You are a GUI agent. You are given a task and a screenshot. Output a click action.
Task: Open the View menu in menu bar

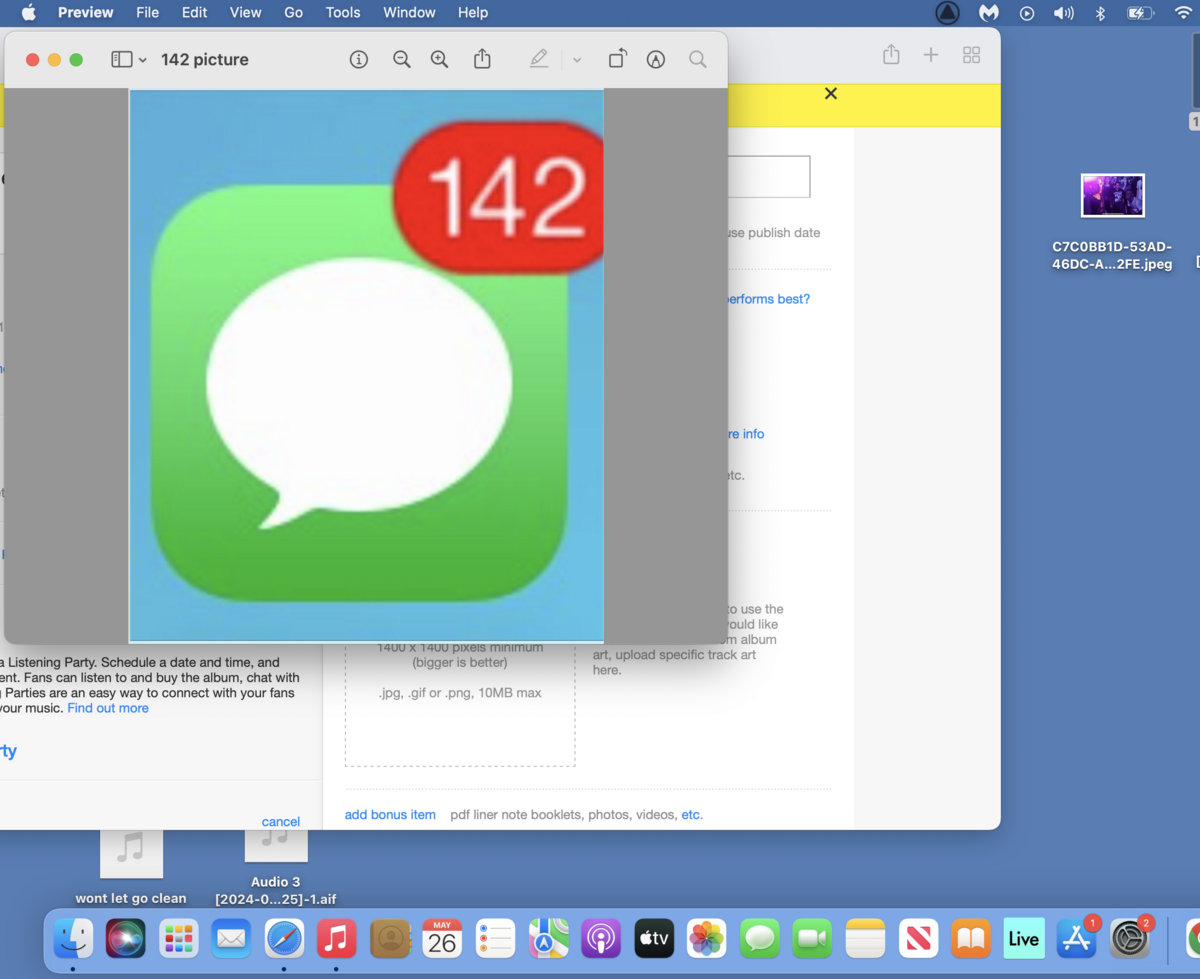coord(245,13)
